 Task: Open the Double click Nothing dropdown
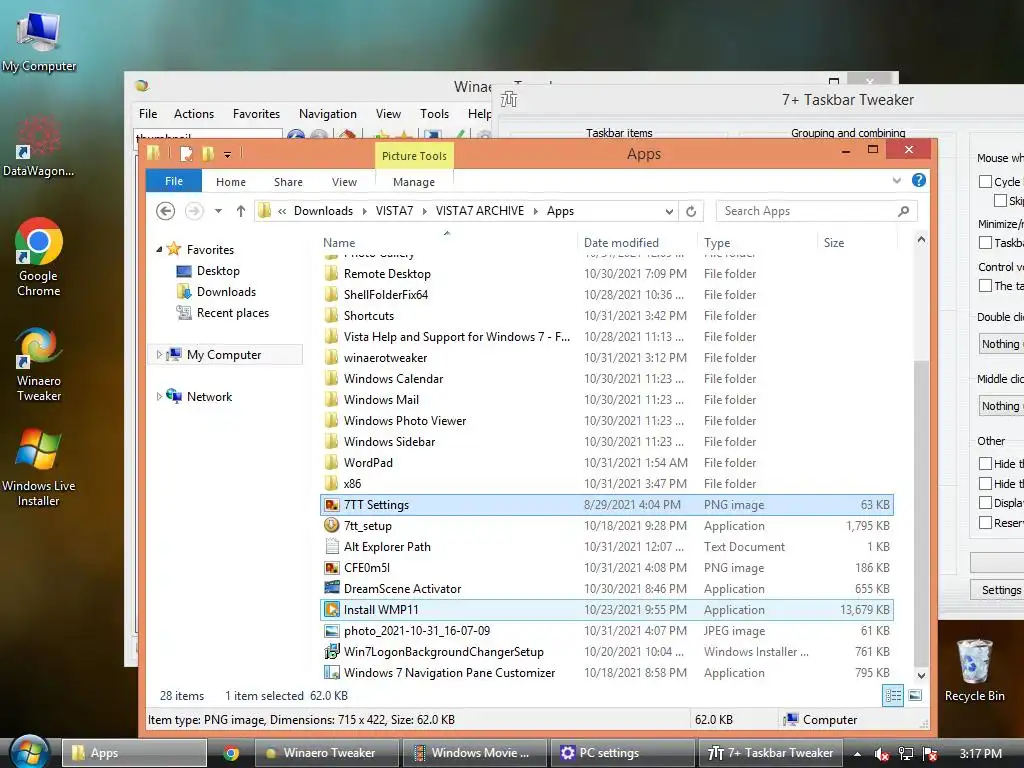click(1001, 344)
